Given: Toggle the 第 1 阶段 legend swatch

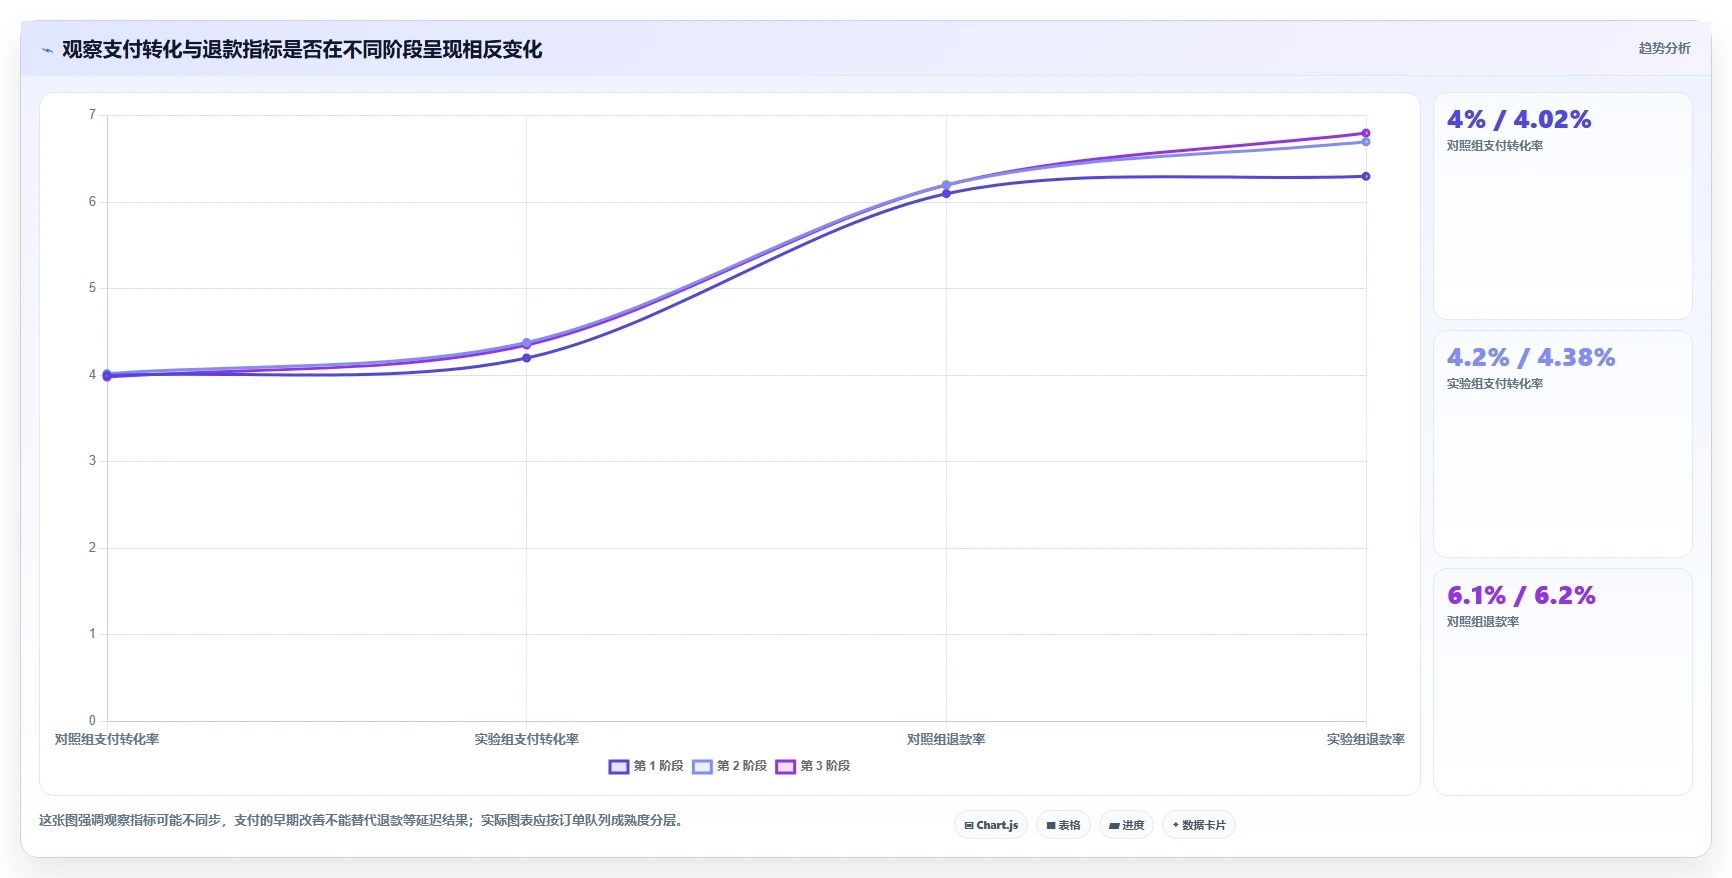Looking at the screenshot, I should [x=618, y=767].
